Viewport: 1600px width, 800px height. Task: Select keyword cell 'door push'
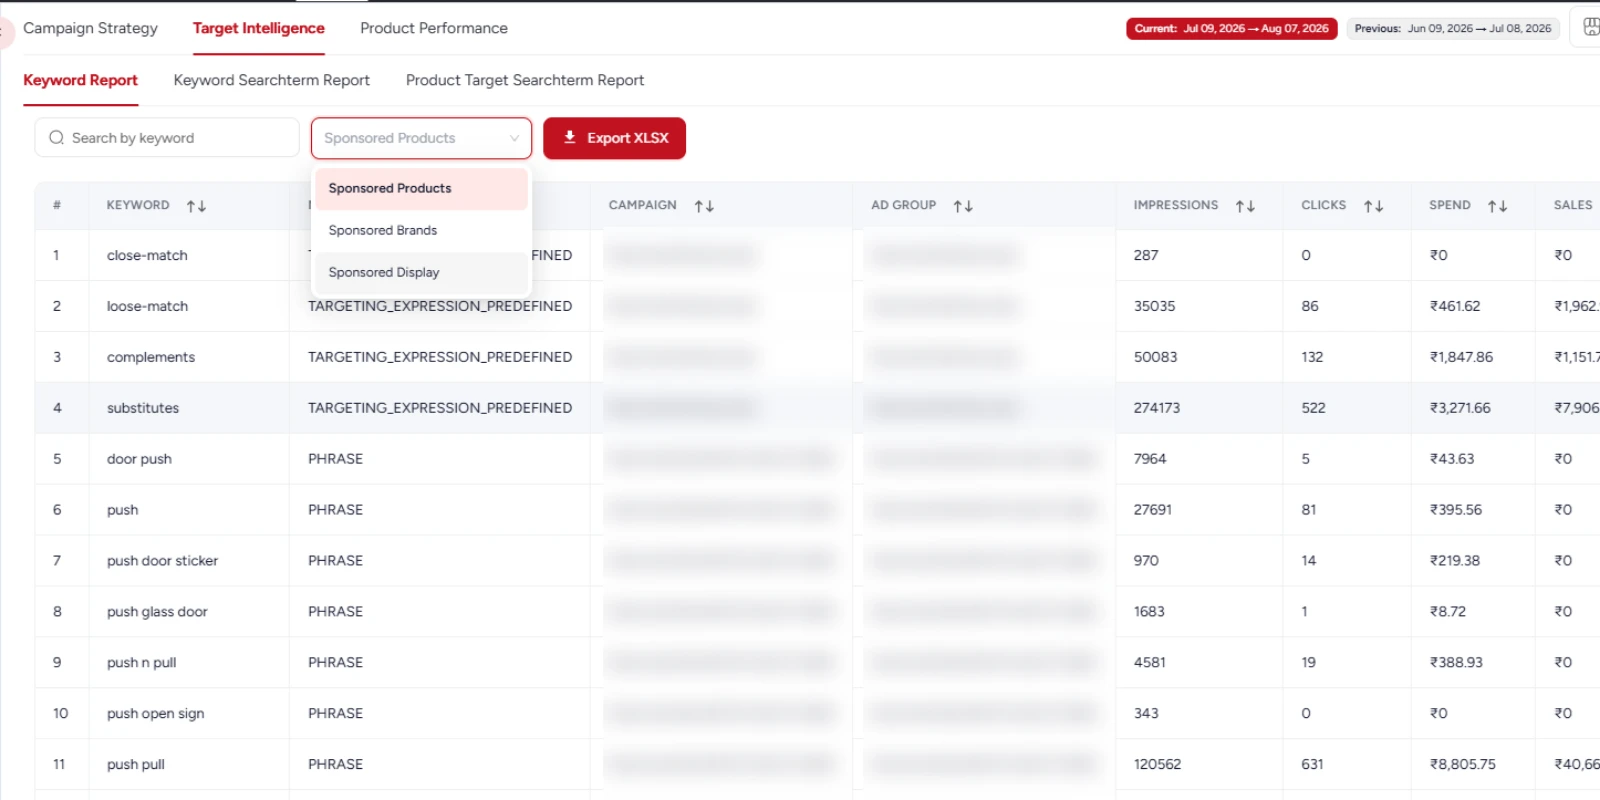[139, 459]
